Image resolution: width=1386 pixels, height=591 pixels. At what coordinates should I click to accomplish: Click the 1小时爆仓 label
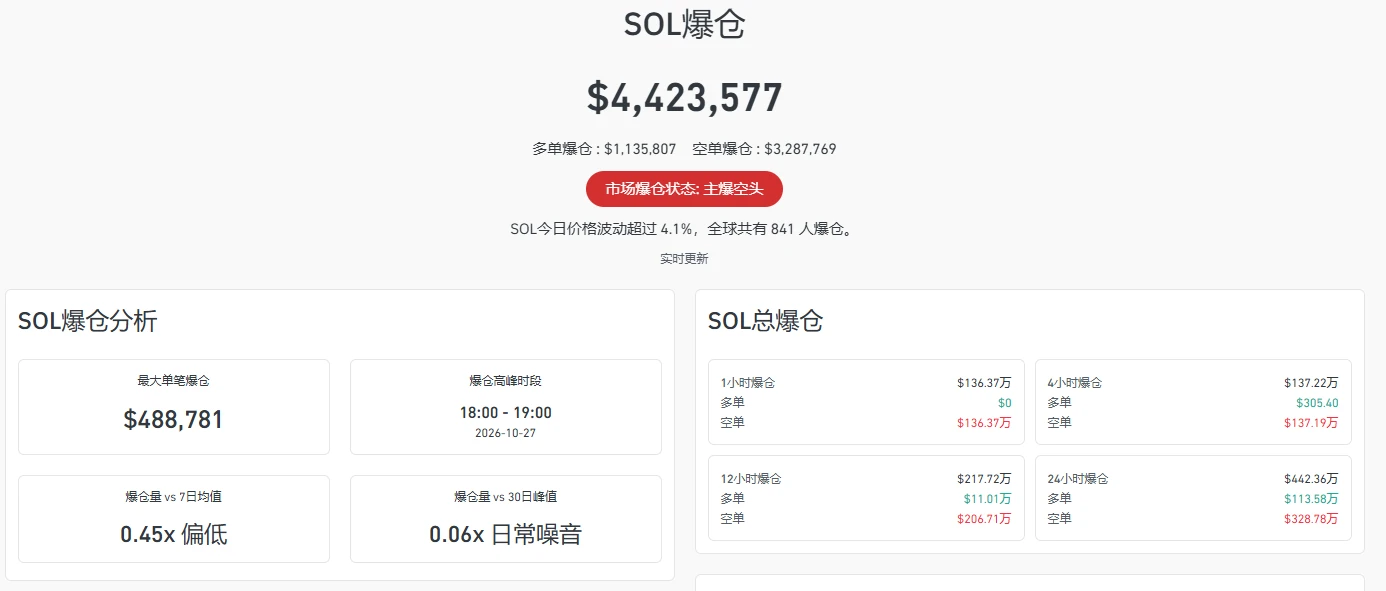748,383
